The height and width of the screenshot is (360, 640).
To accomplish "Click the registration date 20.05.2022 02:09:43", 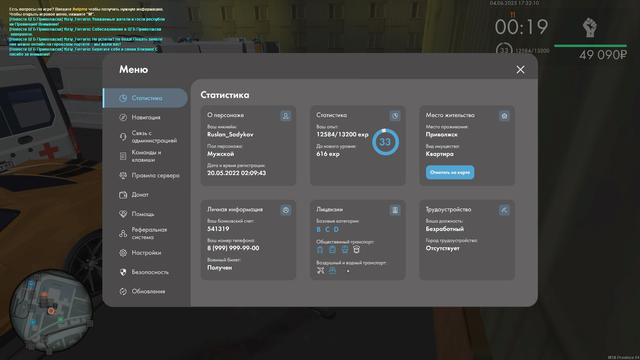I will 236,173.
